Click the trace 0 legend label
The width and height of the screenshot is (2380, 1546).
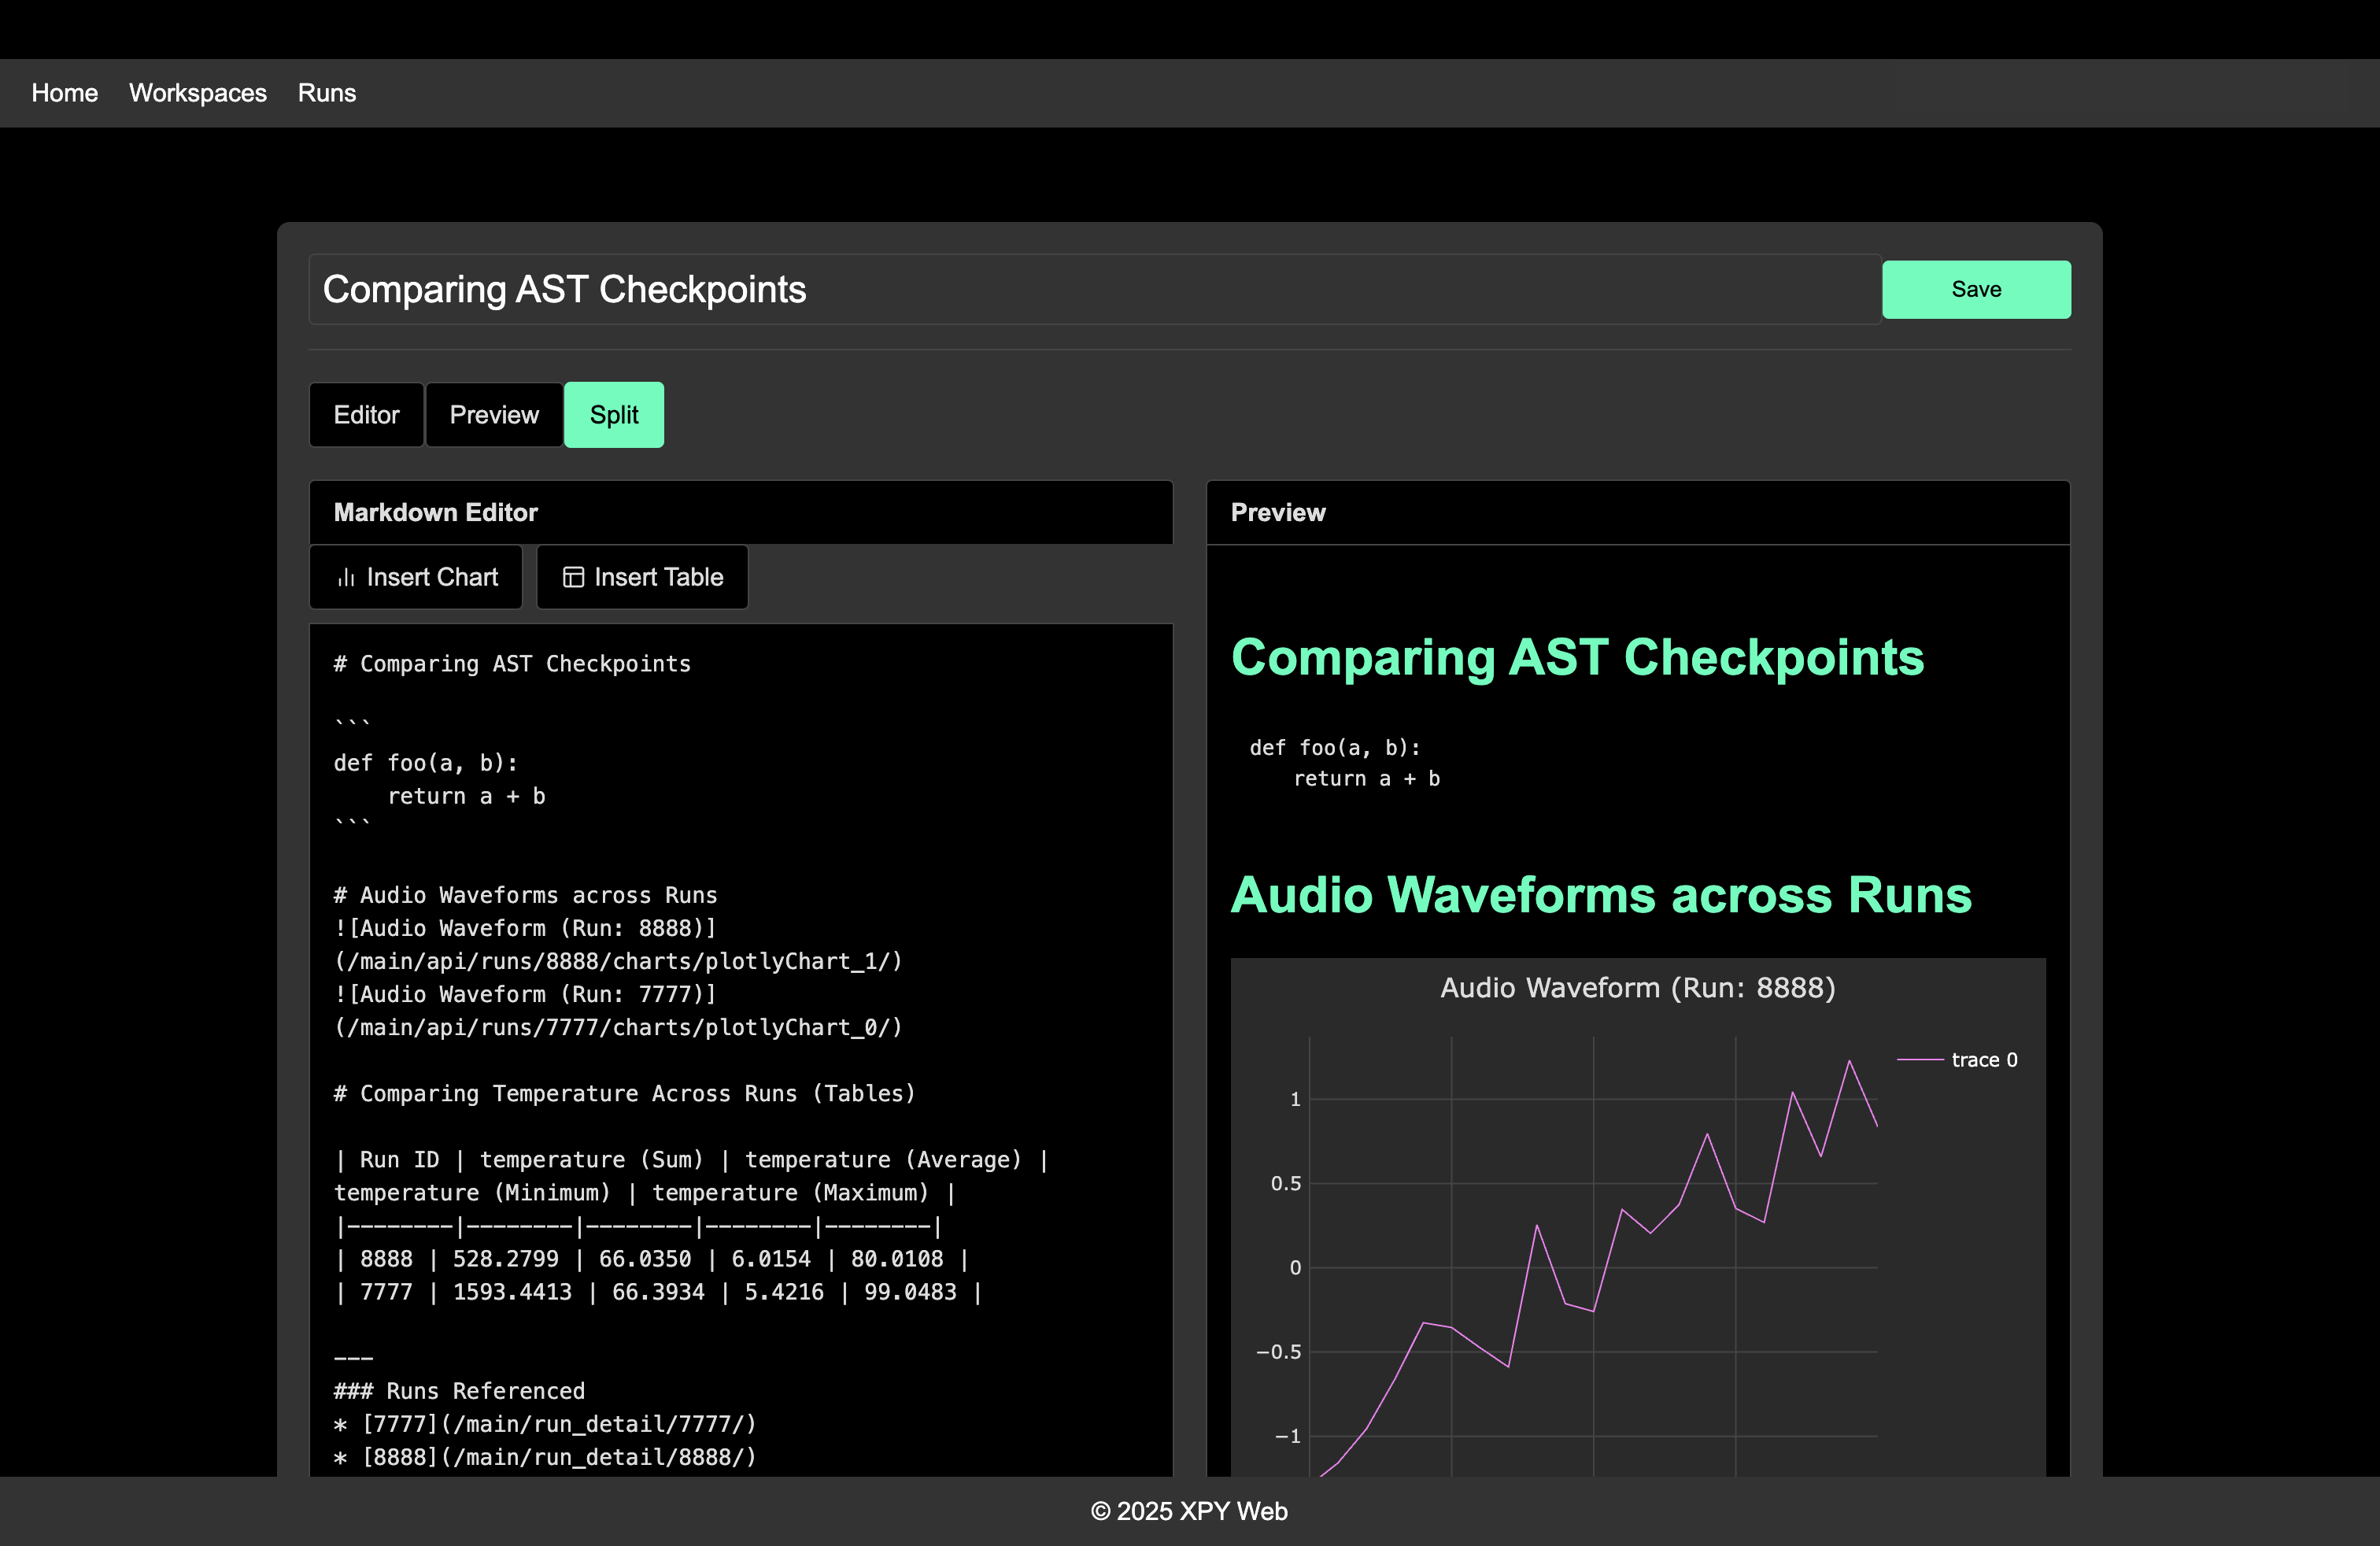point(1984,1060)
